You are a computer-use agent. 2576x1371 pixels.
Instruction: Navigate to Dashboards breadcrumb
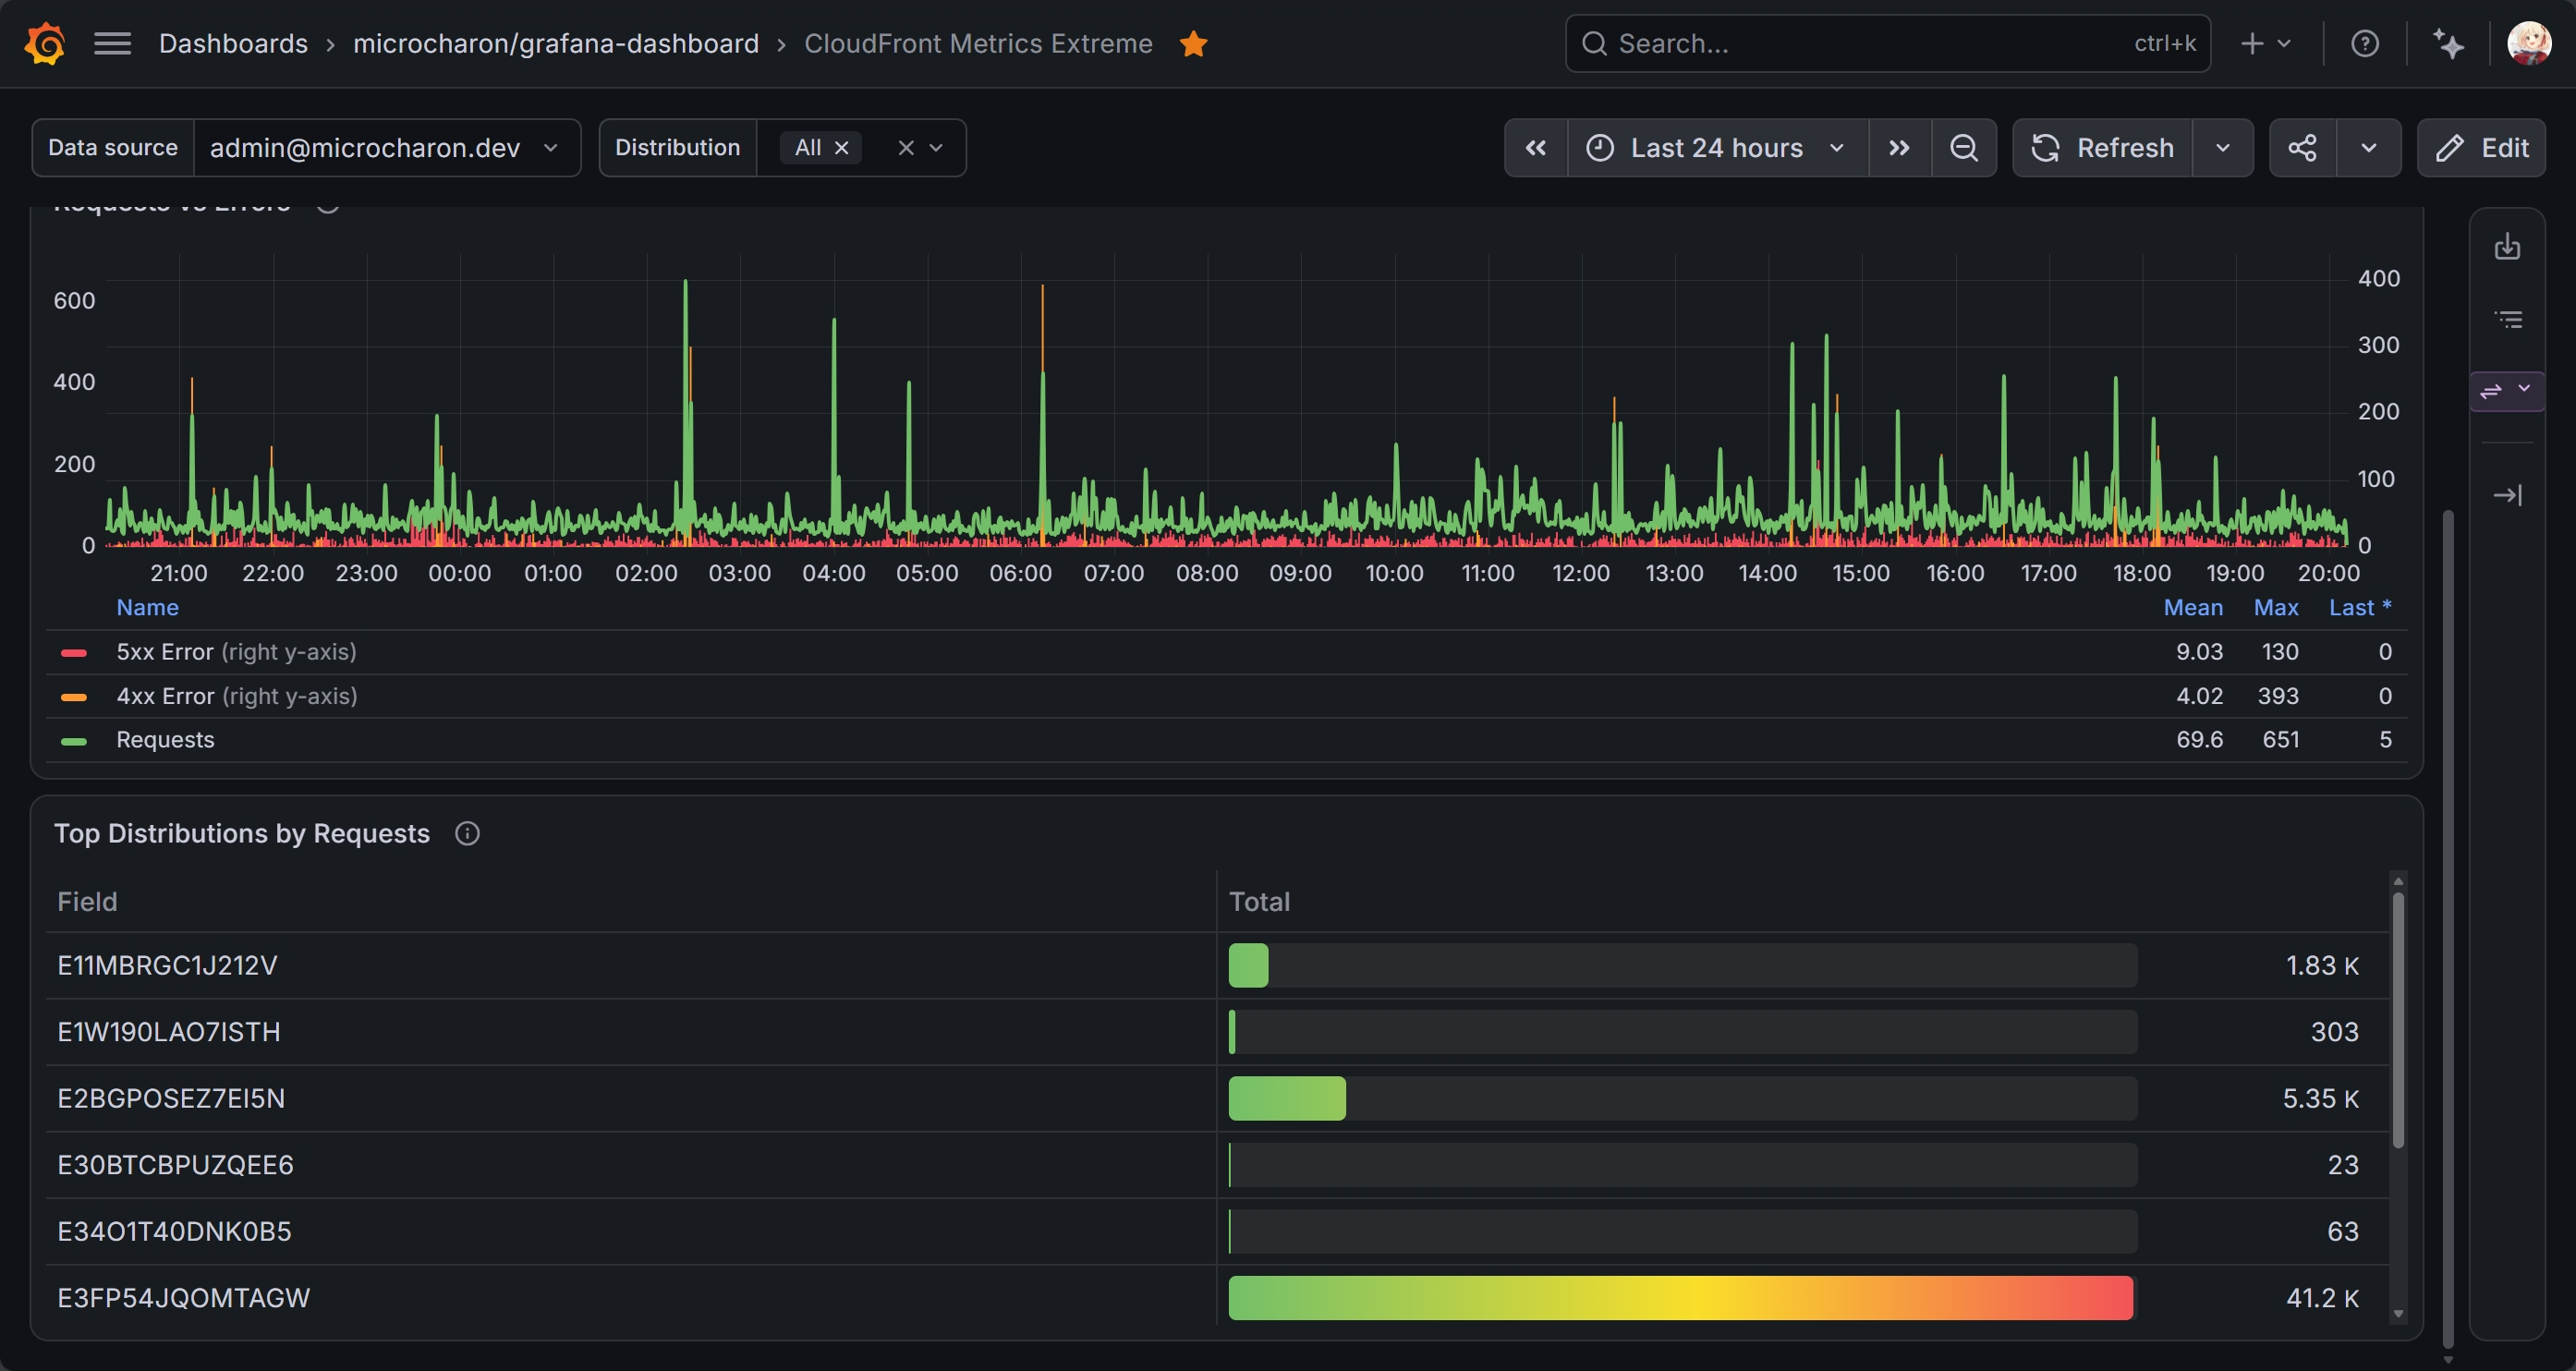(x=233, y=43)
